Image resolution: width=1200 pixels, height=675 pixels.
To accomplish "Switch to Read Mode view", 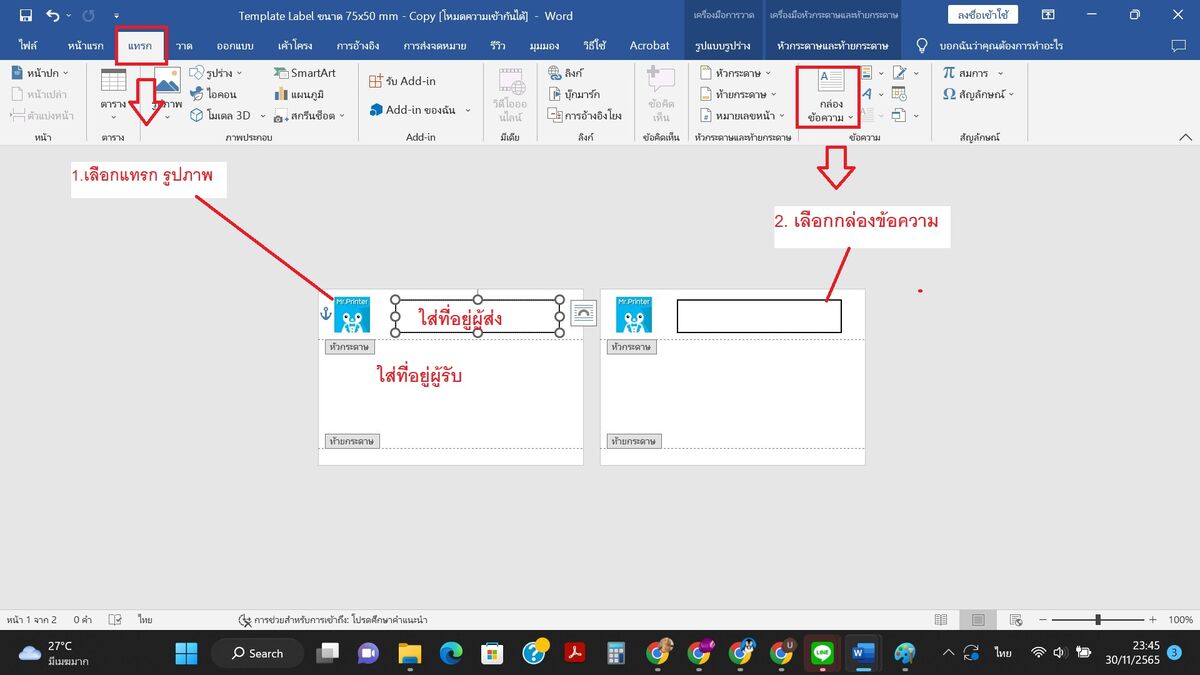I will click(x=940, y=620).
